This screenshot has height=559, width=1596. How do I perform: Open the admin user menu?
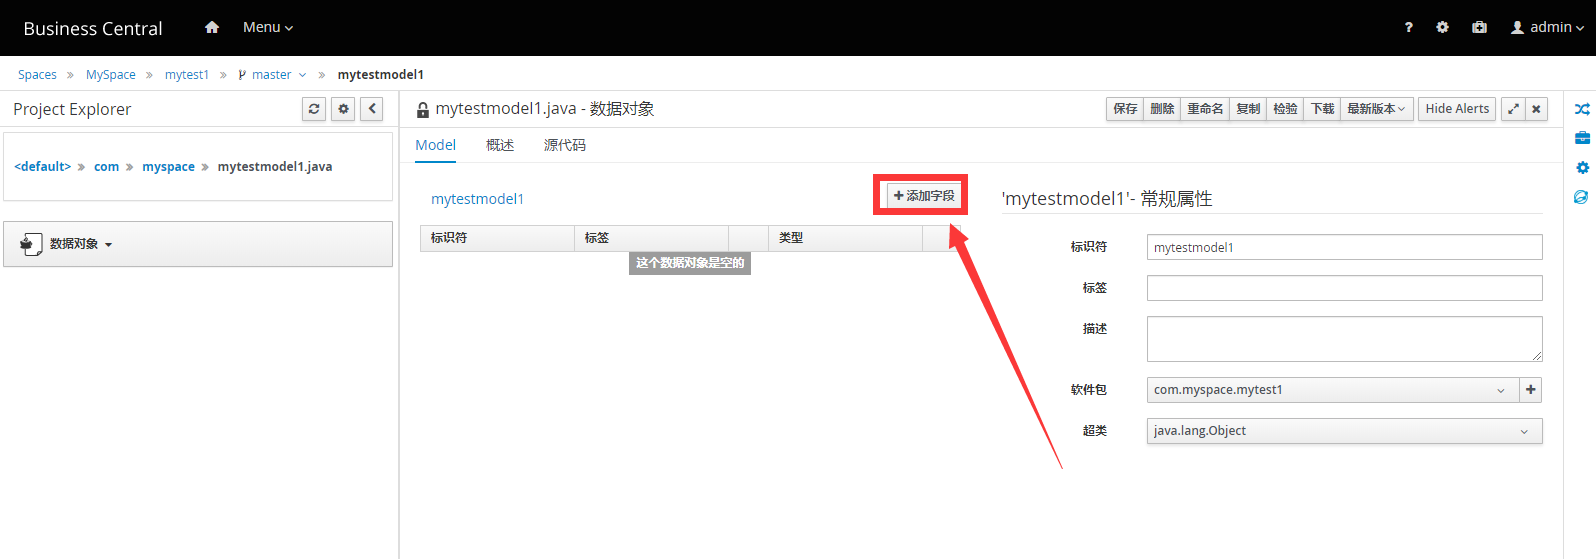pos(1547,27)
